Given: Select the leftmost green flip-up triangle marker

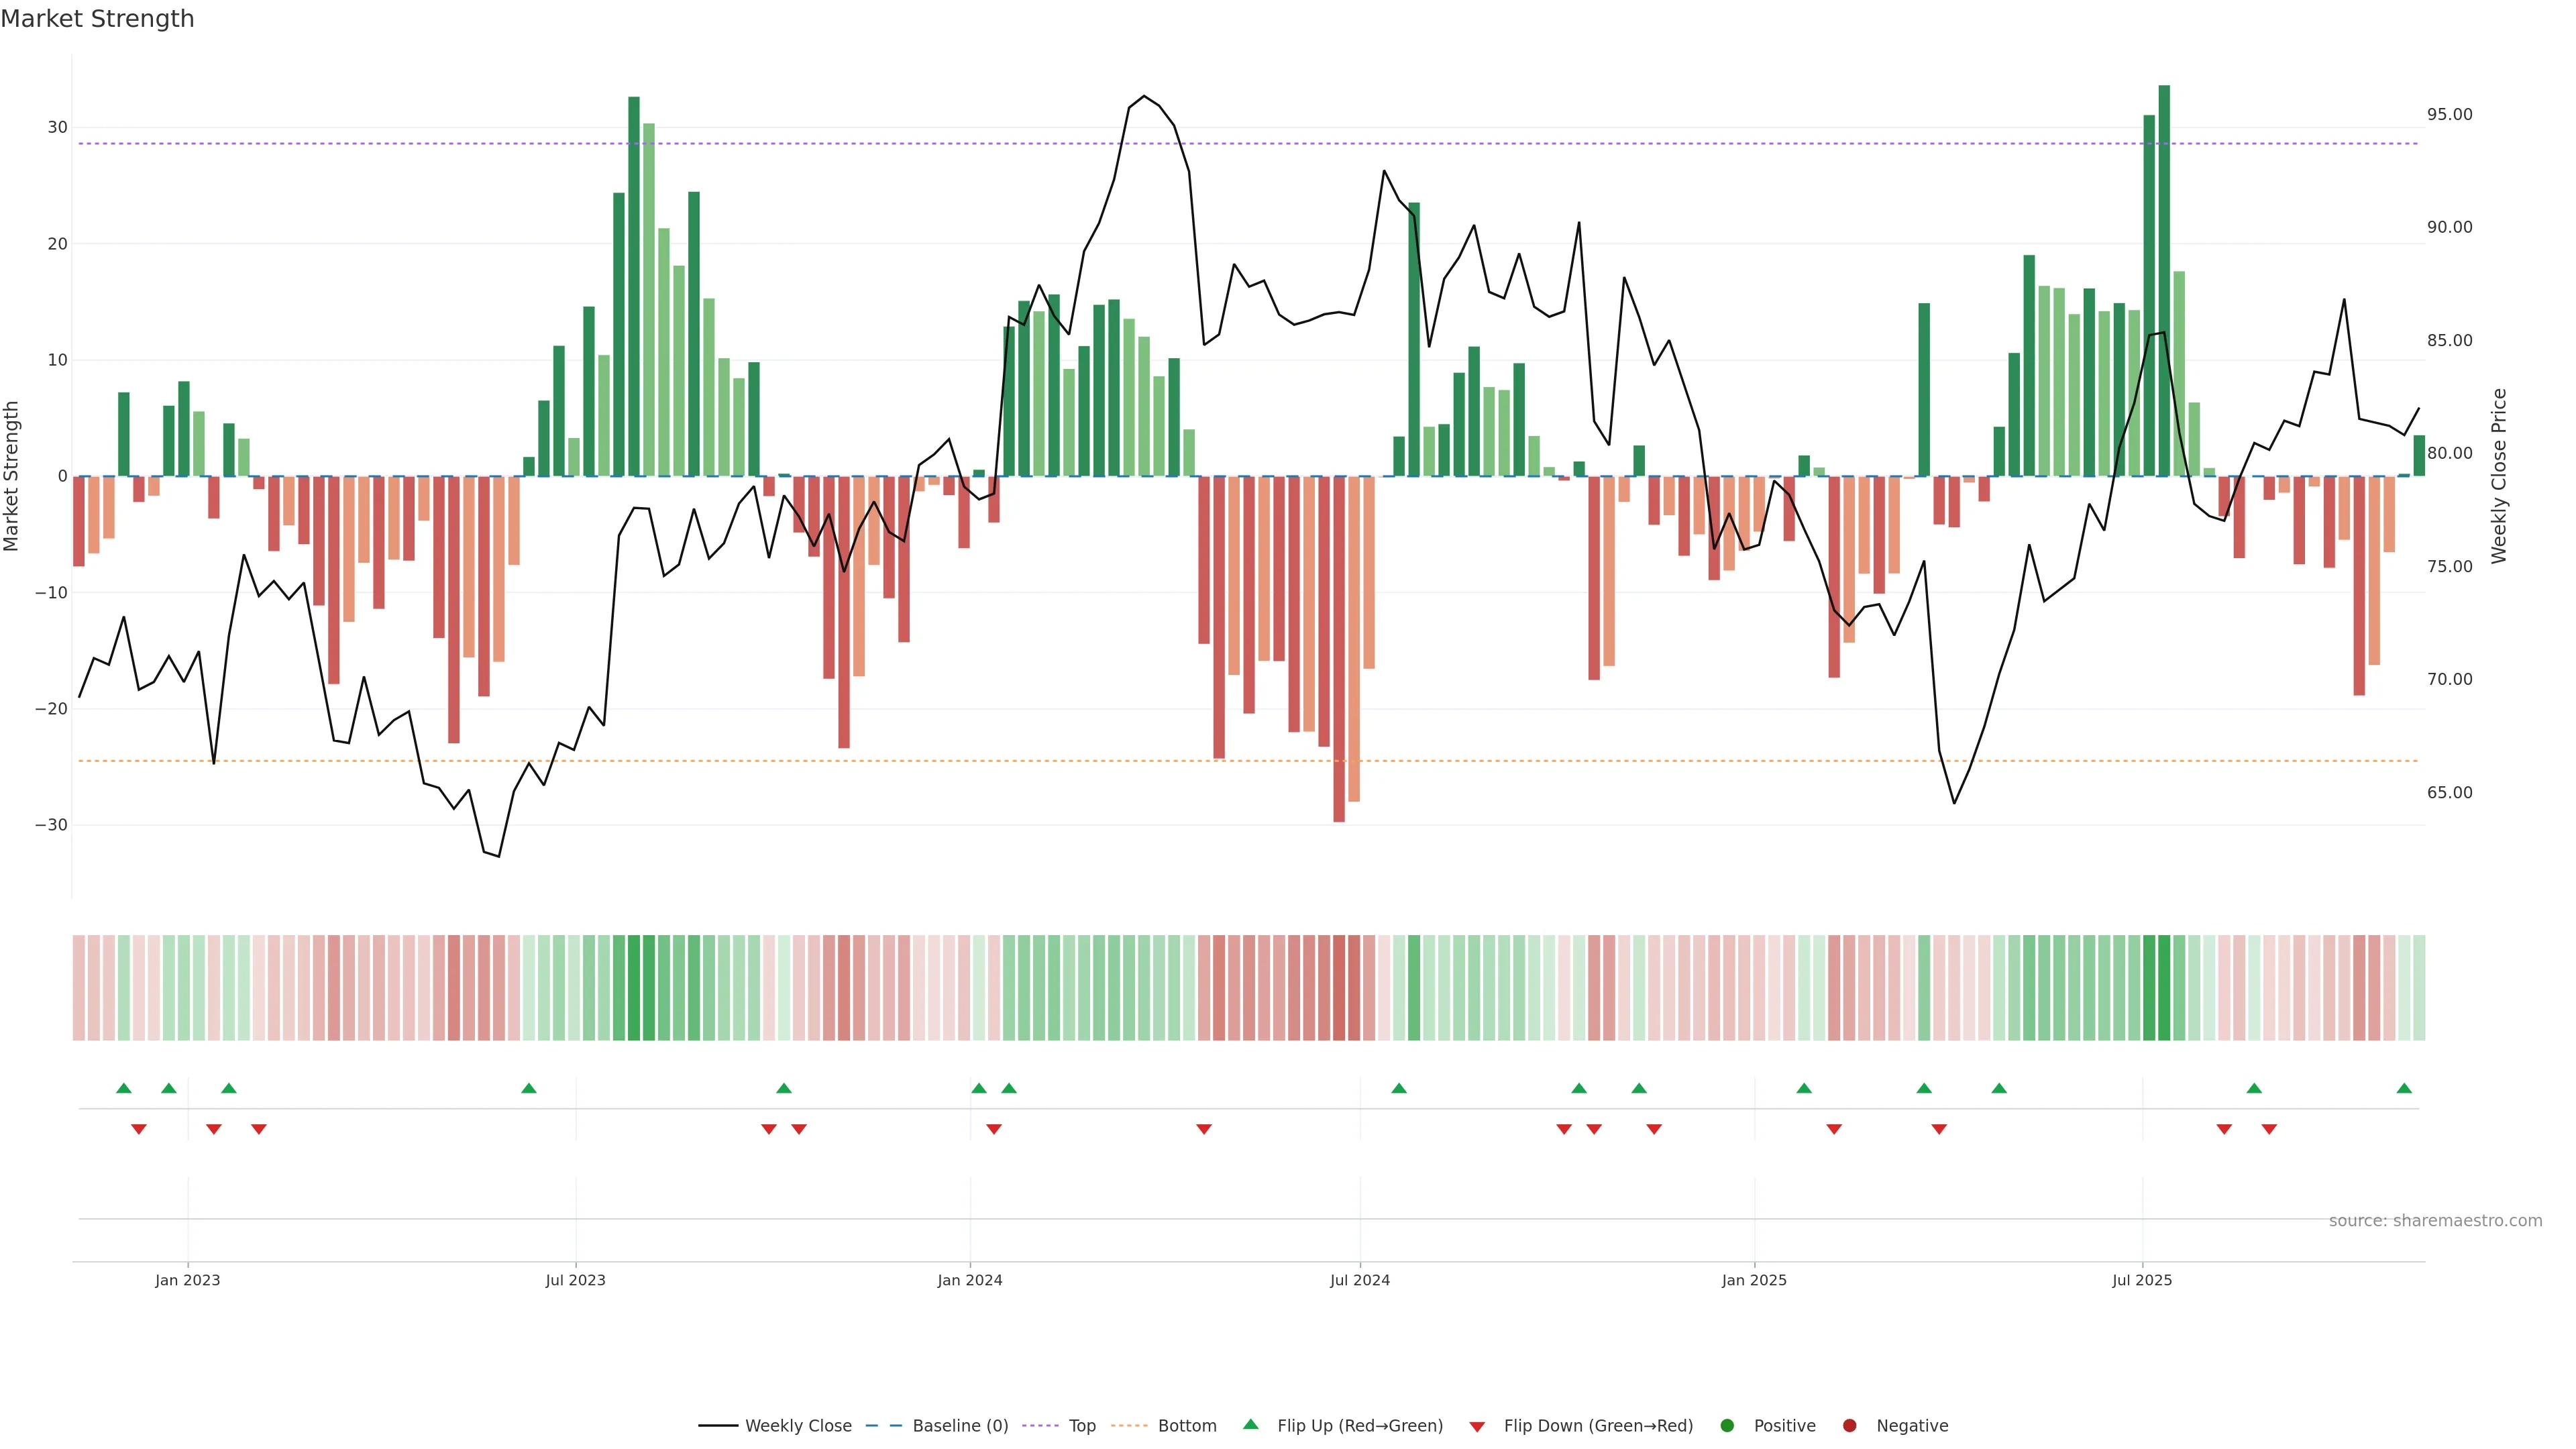Looking at the screenshot, I should pos(124,1088).
